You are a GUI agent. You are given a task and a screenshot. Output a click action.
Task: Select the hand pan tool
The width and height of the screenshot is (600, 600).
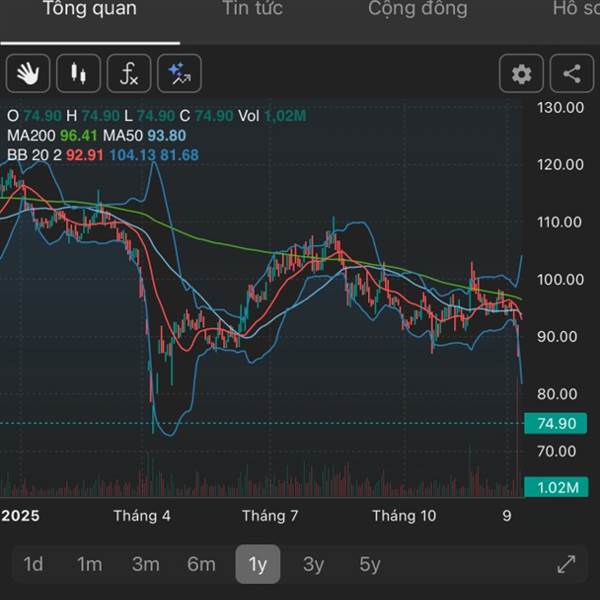tap(28, 73)
